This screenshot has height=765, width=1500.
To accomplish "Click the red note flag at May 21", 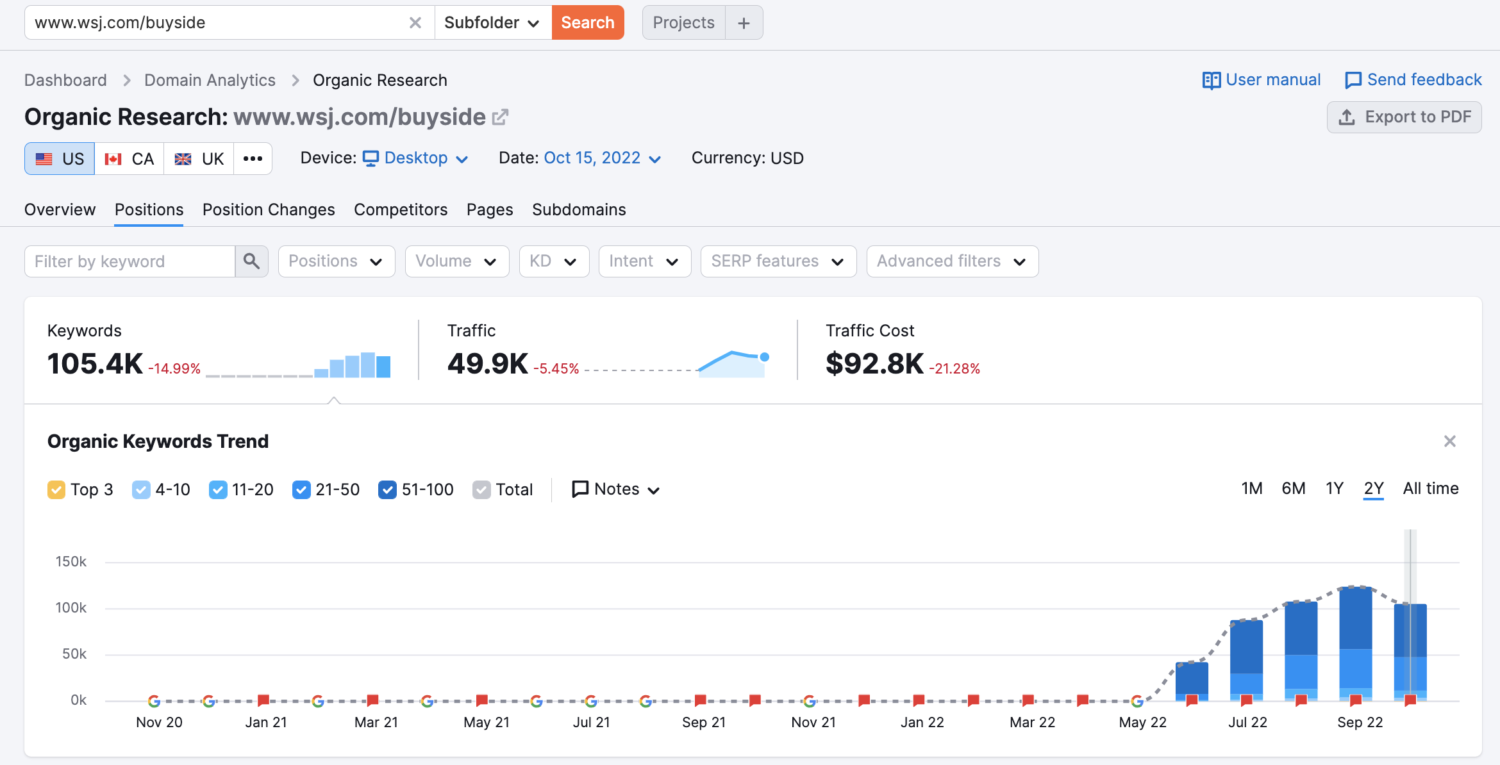I will (x=481, y=701).
